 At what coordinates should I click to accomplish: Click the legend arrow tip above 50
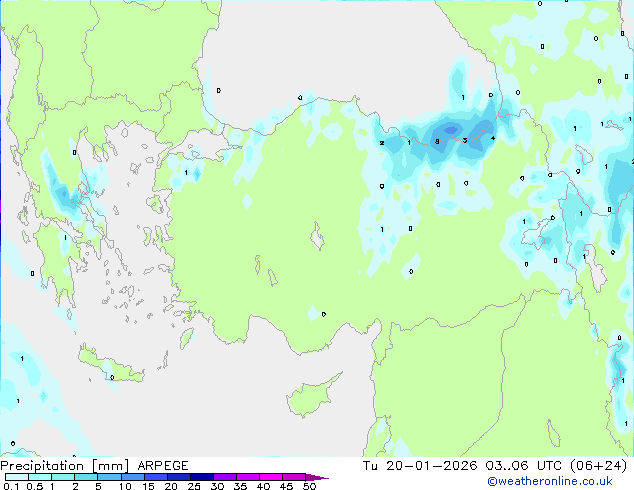[317, 477]
